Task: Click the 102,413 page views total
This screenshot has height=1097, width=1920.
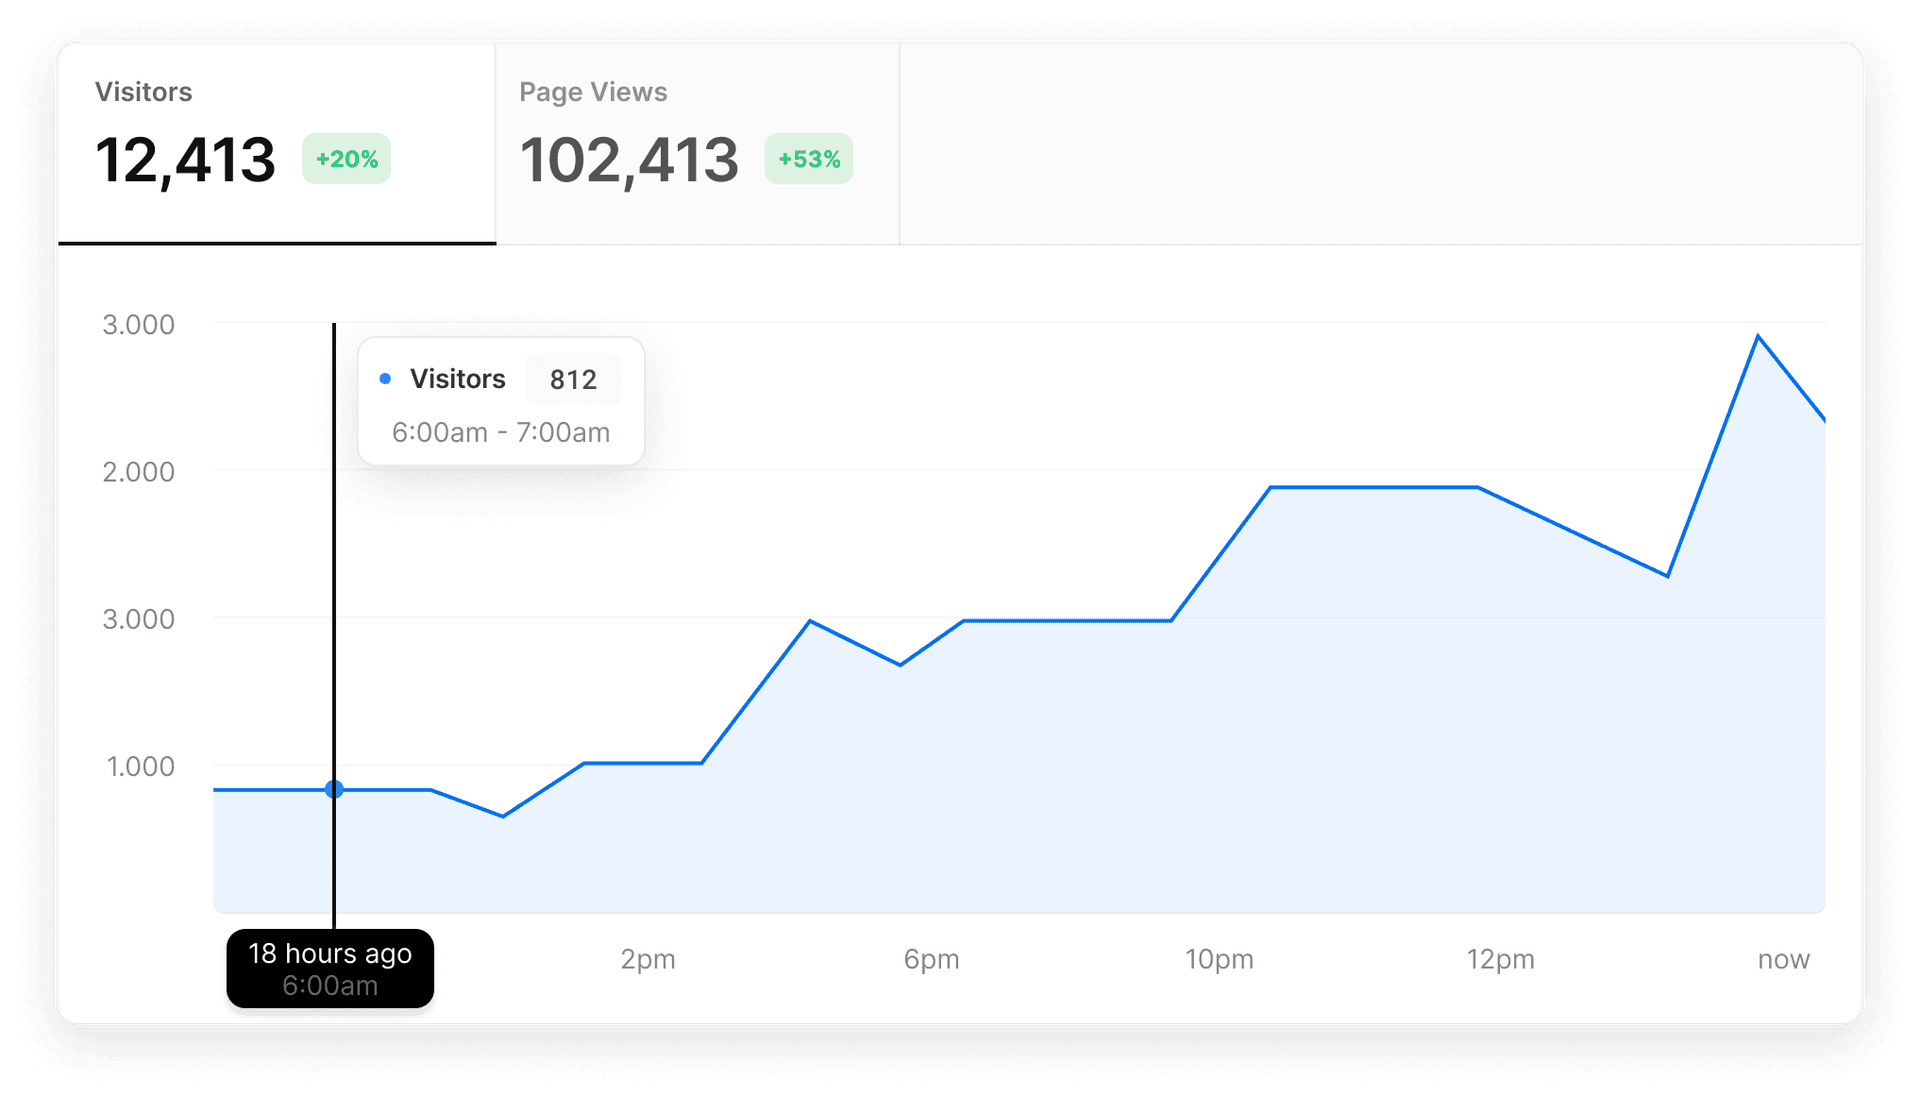Action: point(629,160)
